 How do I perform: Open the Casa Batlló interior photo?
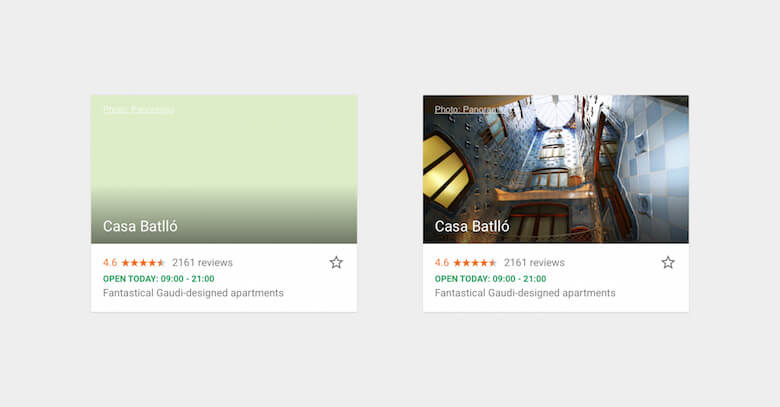point(556,169)
